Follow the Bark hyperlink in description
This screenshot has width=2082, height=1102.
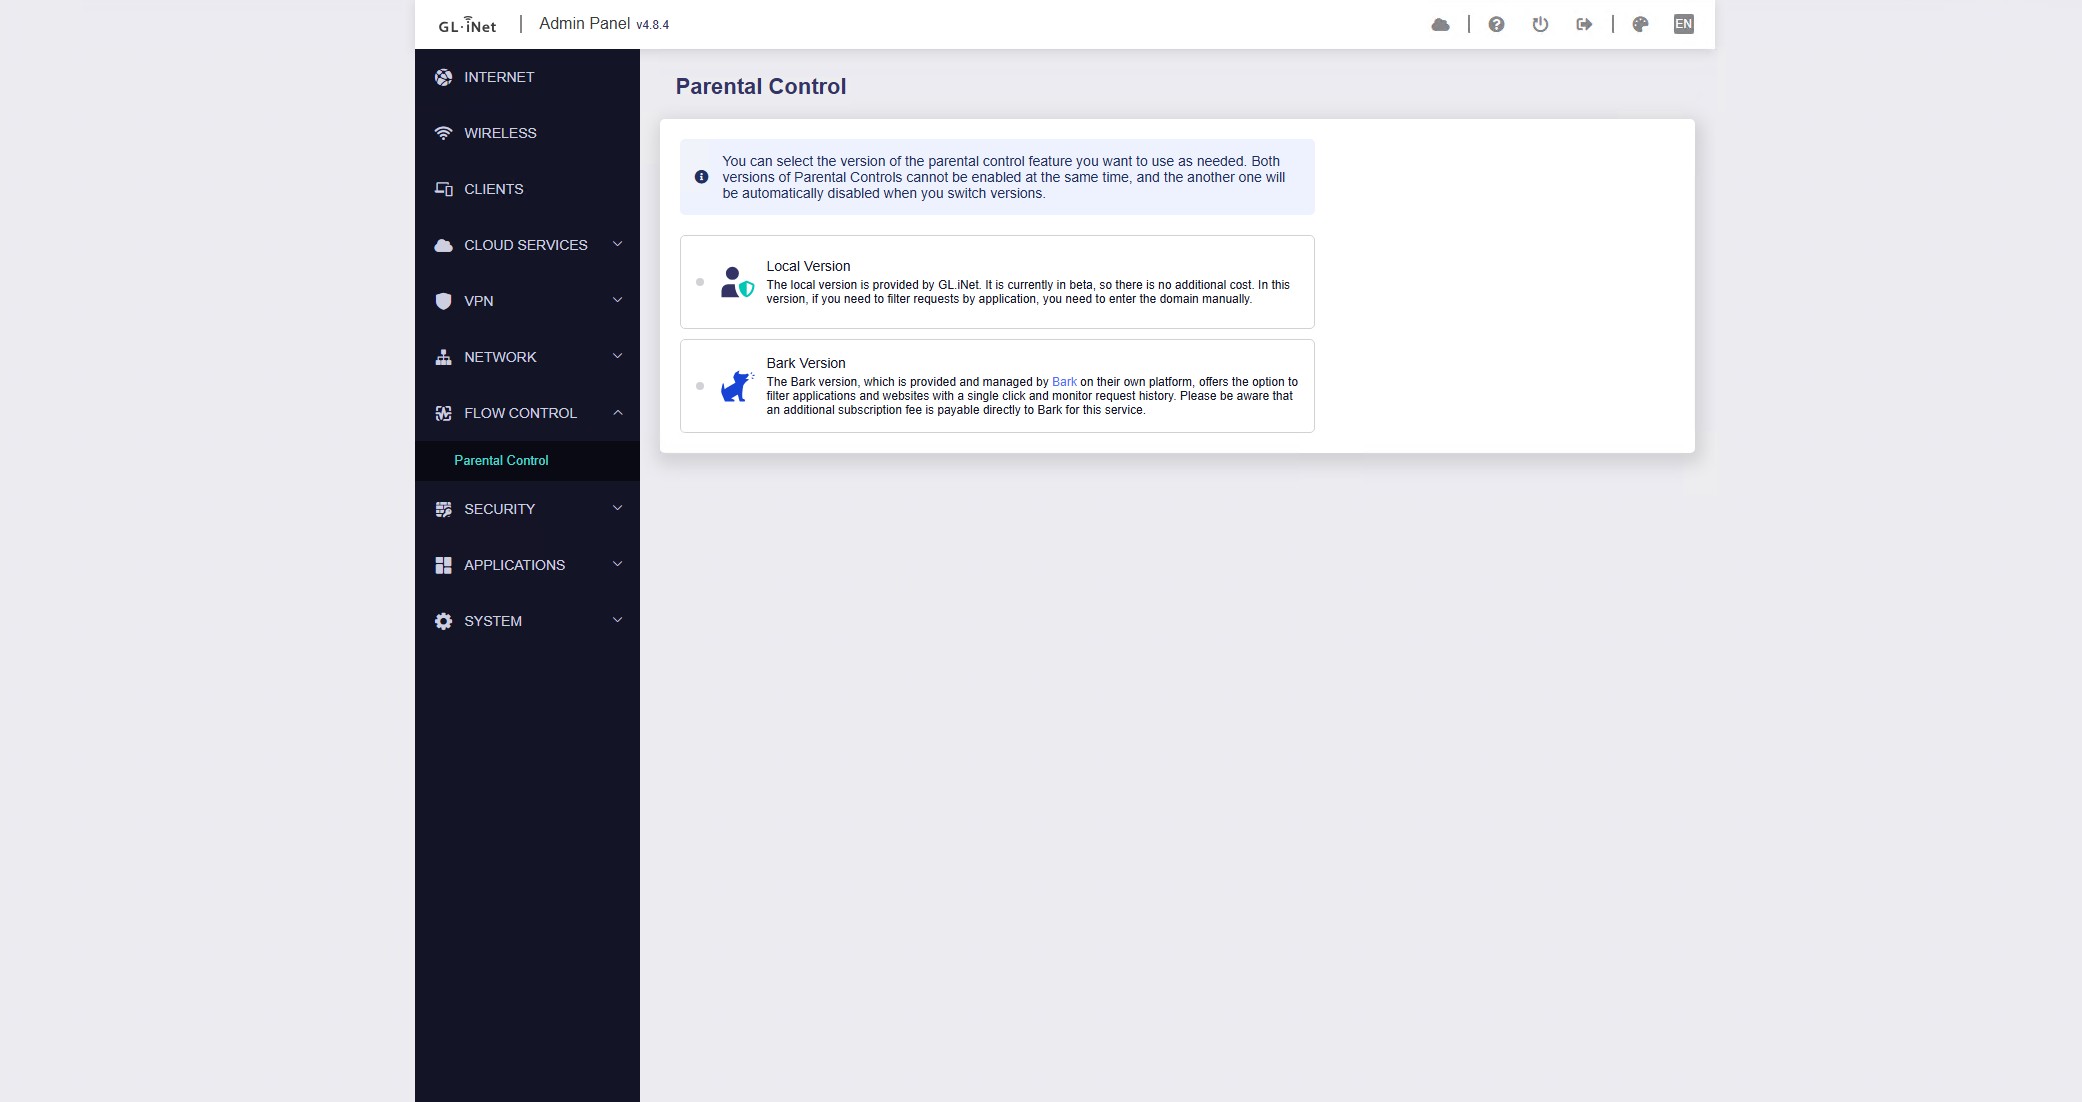1064,382
